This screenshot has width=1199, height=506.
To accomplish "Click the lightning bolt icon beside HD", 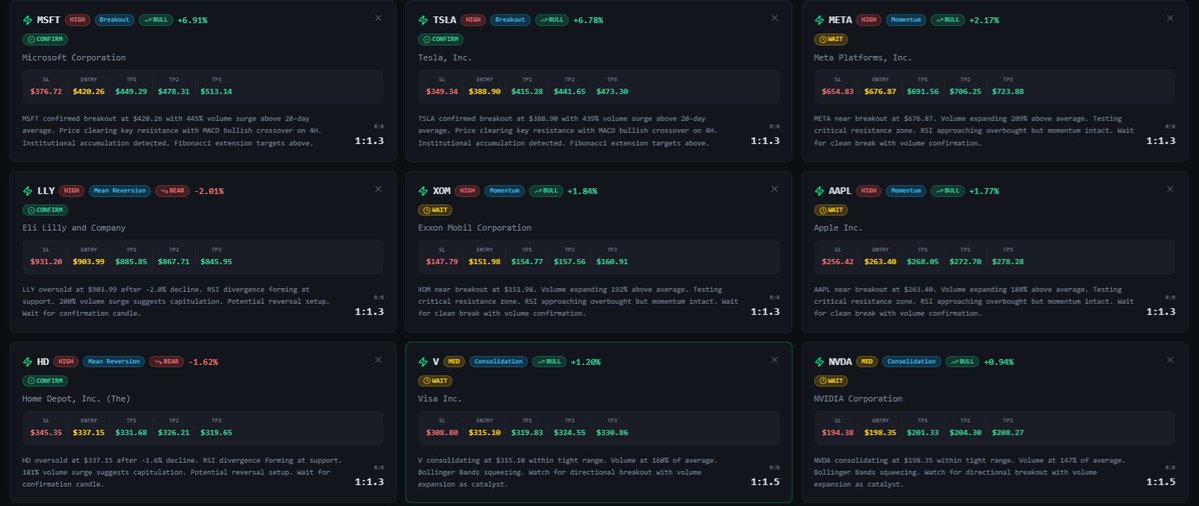I will (x=28, y=362).
